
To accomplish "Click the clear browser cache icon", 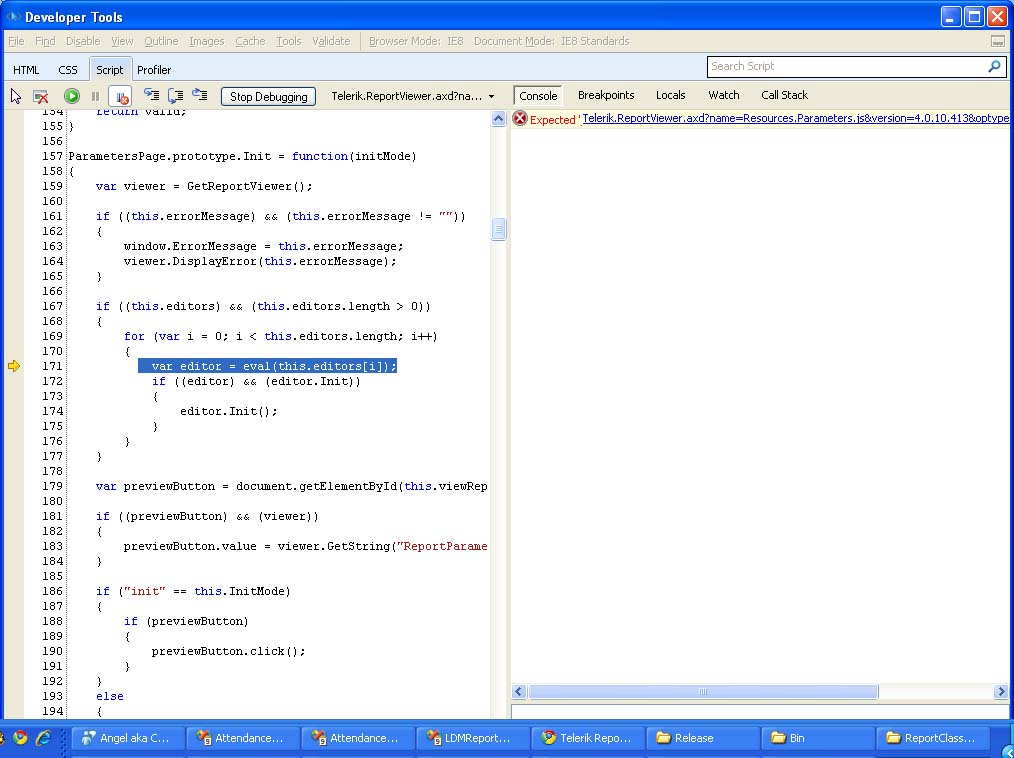I will (x=41, y=96).
